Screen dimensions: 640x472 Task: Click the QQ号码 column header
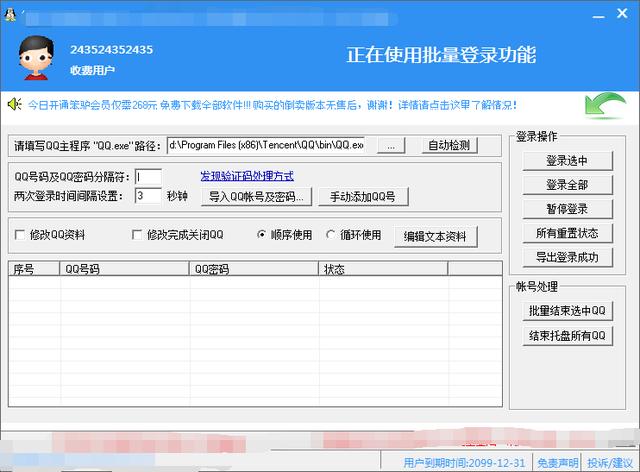124,269
